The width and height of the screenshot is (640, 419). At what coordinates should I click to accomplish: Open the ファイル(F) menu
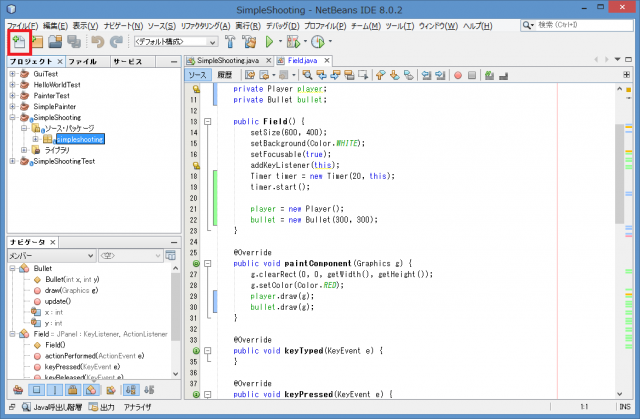coord(22,26)
